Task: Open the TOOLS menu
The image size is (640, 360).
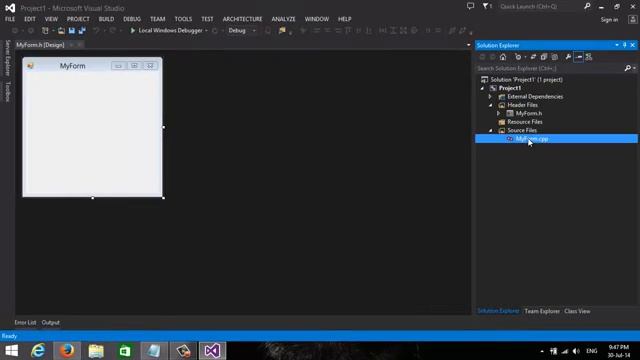Action: point(183,19)
